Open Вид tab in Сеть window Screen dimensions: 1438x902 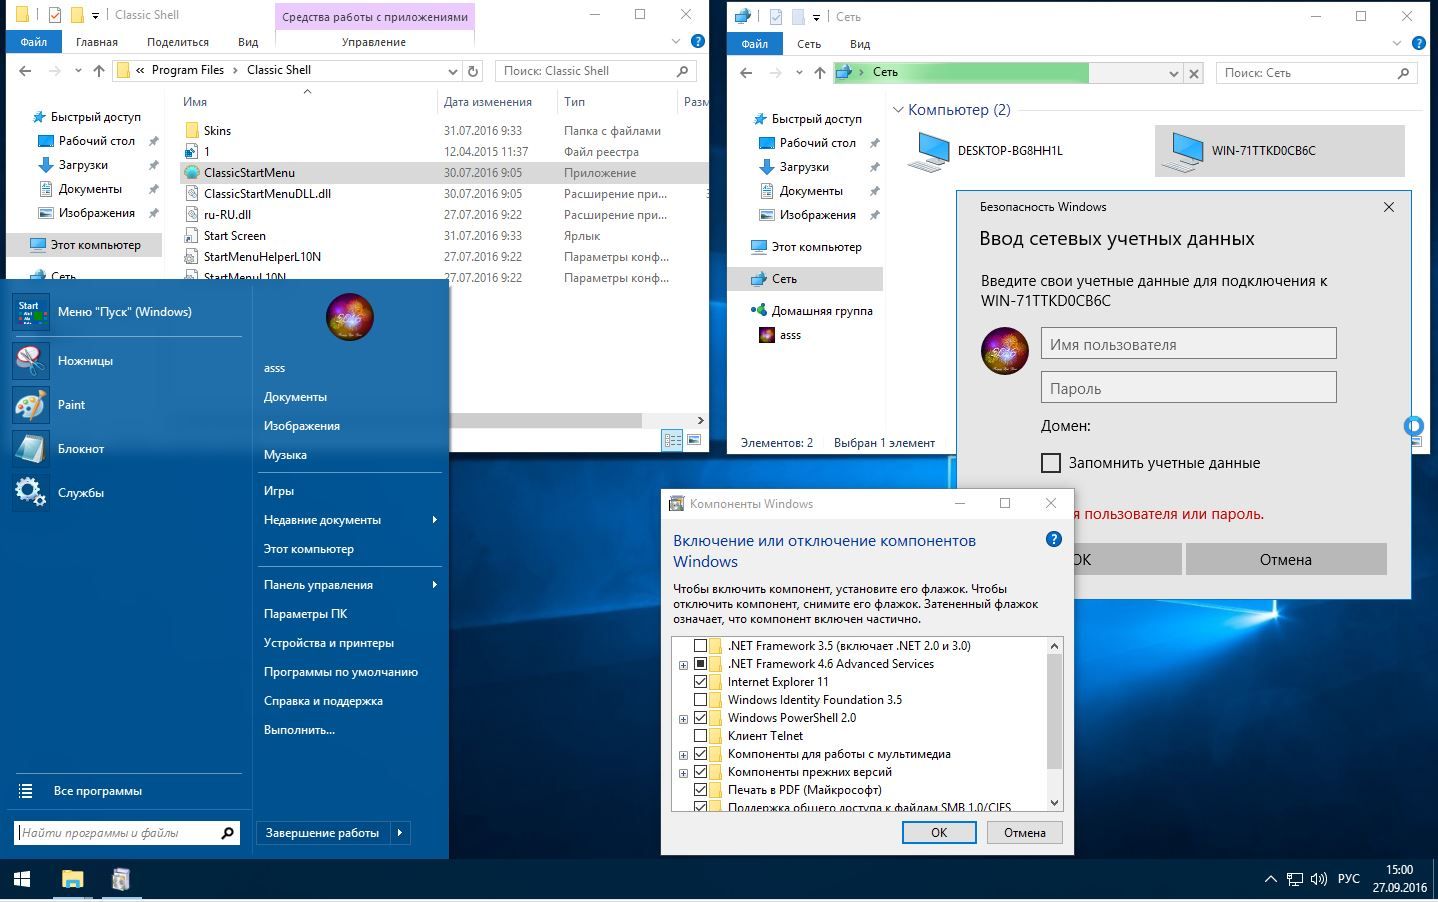coord(860,44)
